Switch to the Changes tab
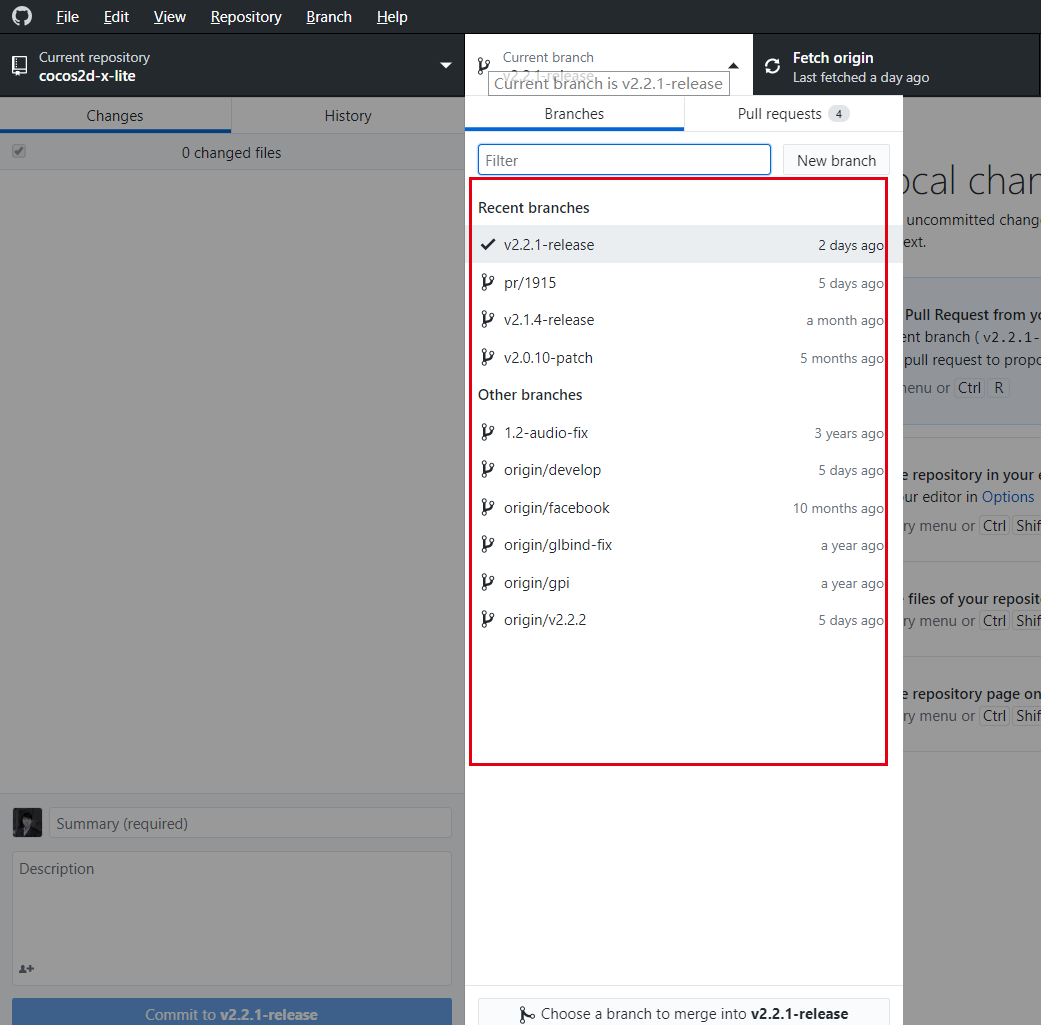1041x1025 pixels. pyautogui.click(x=115, y=116)
